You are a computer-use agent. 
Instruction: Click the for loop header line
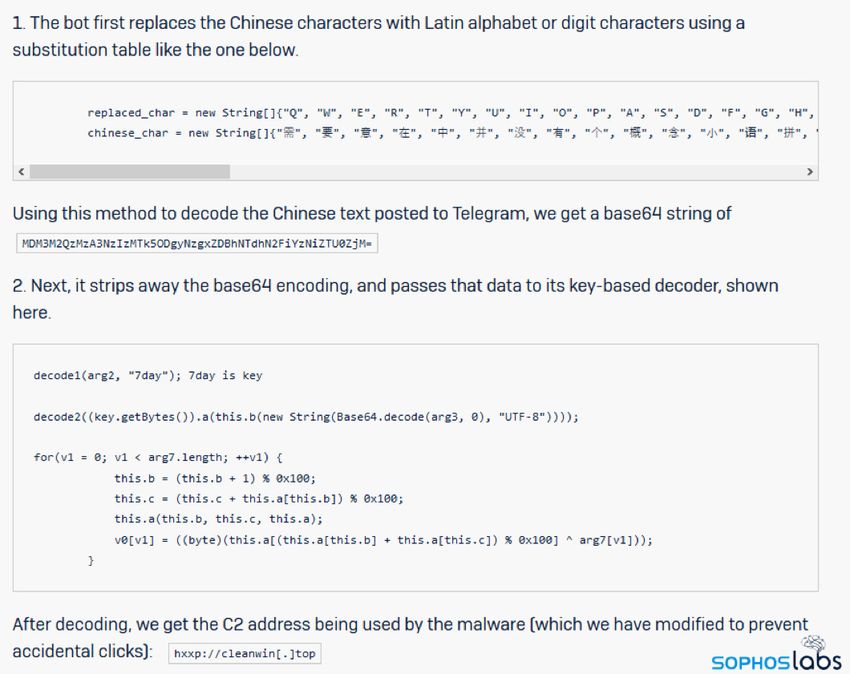(x=158, y=457)
